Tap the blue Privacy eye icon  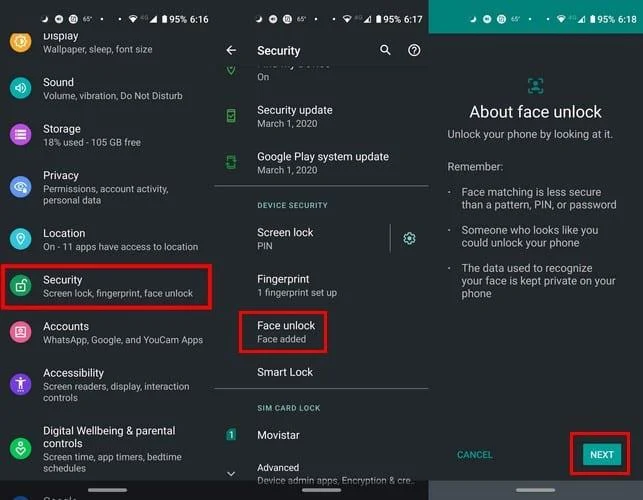(21, 187)
